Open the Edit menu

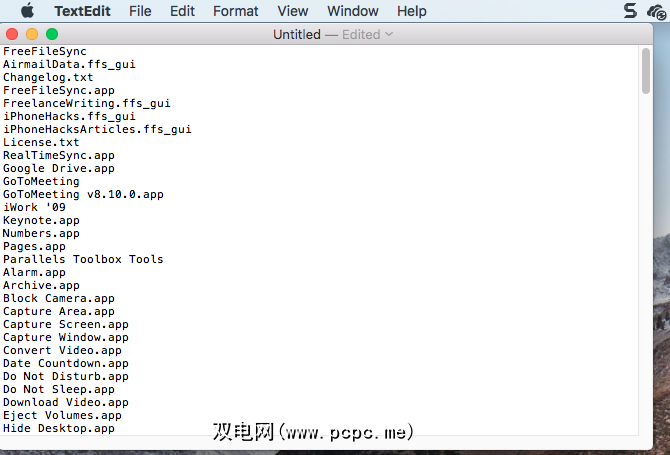click(182, 11)
